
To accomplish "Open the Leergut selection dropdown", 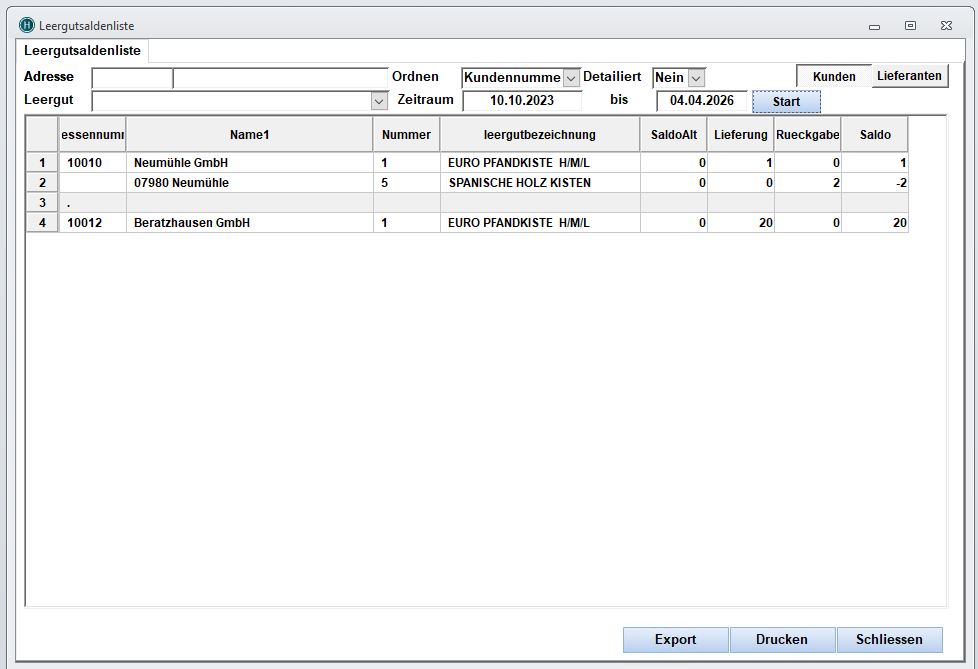I will click(x=379, y=101).
